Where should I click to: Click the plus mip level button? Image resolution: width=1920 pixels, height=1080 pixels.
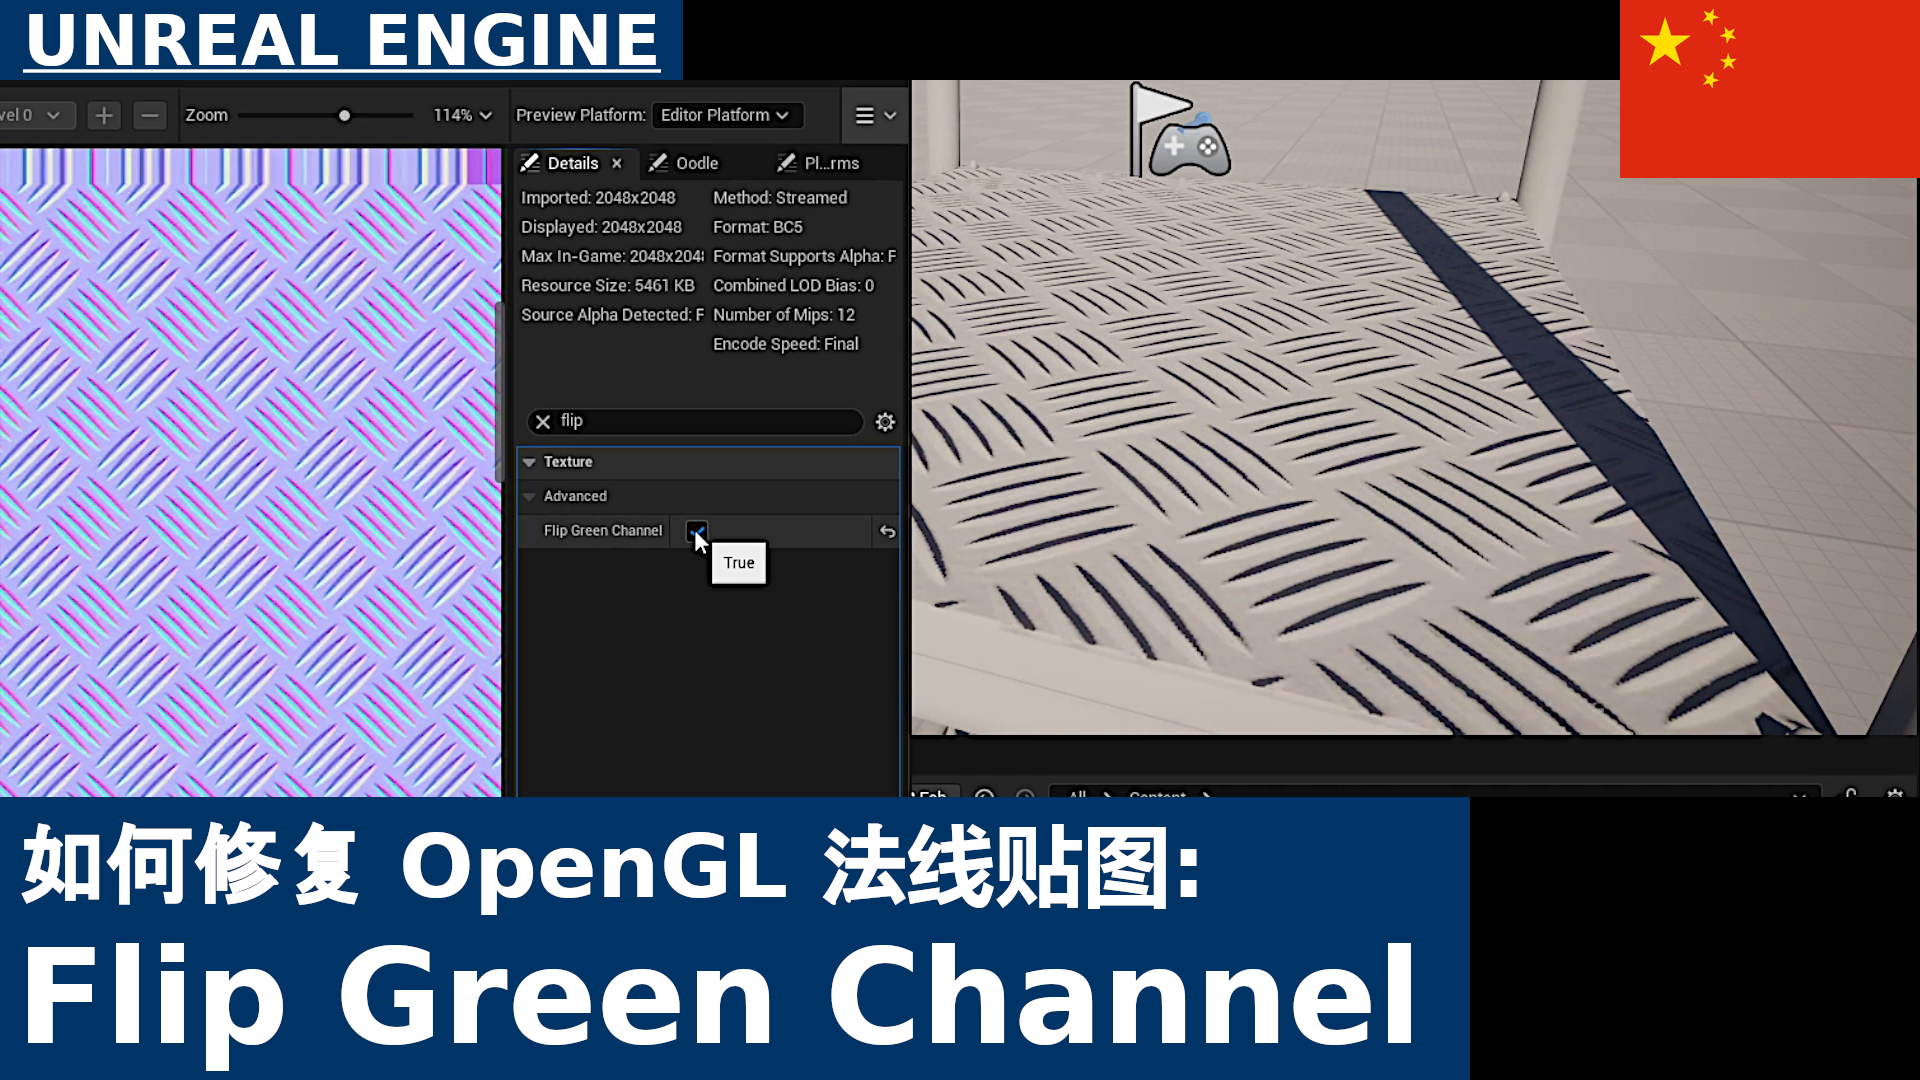tap(104, 116)
